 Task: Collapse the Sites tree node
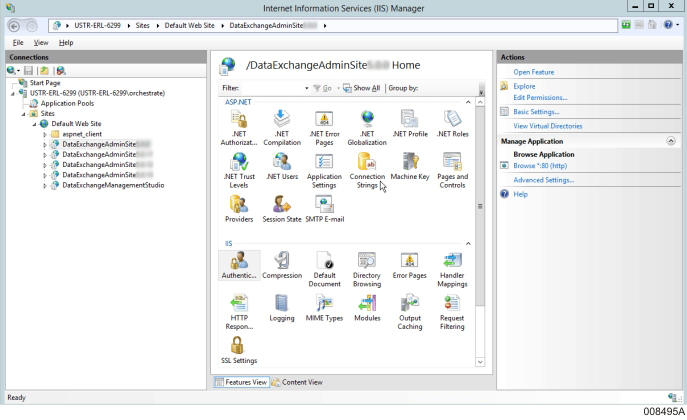(x=24, y=114)
